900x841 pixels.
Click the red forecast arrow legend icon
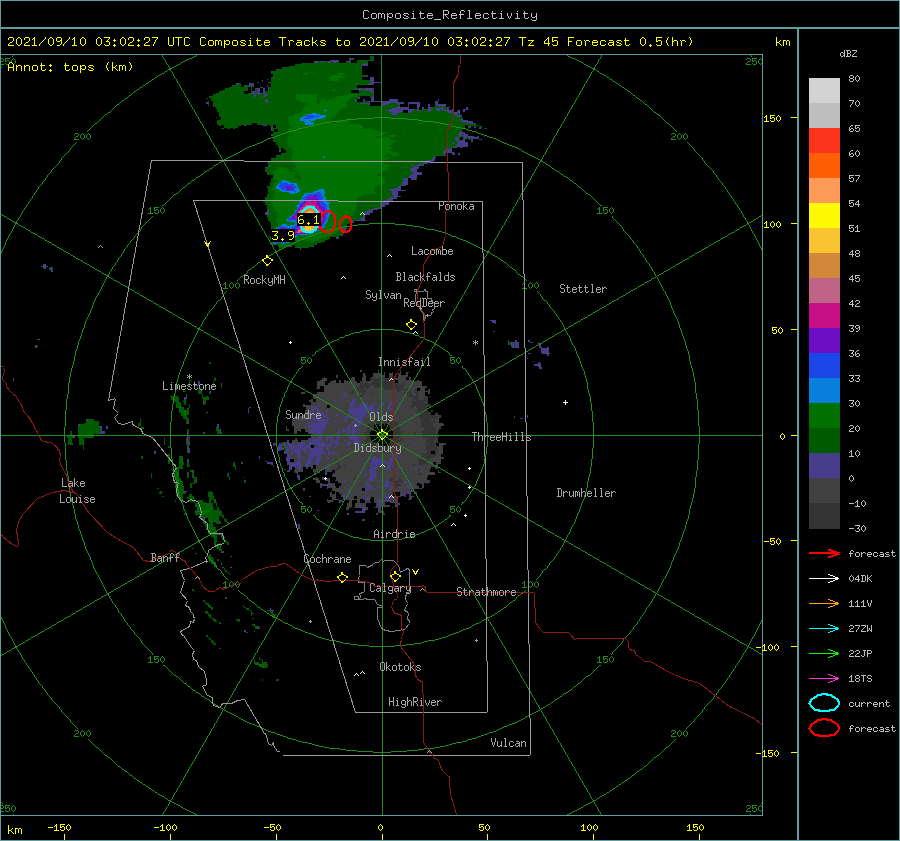pyautogui.click(x=824, y=553)
